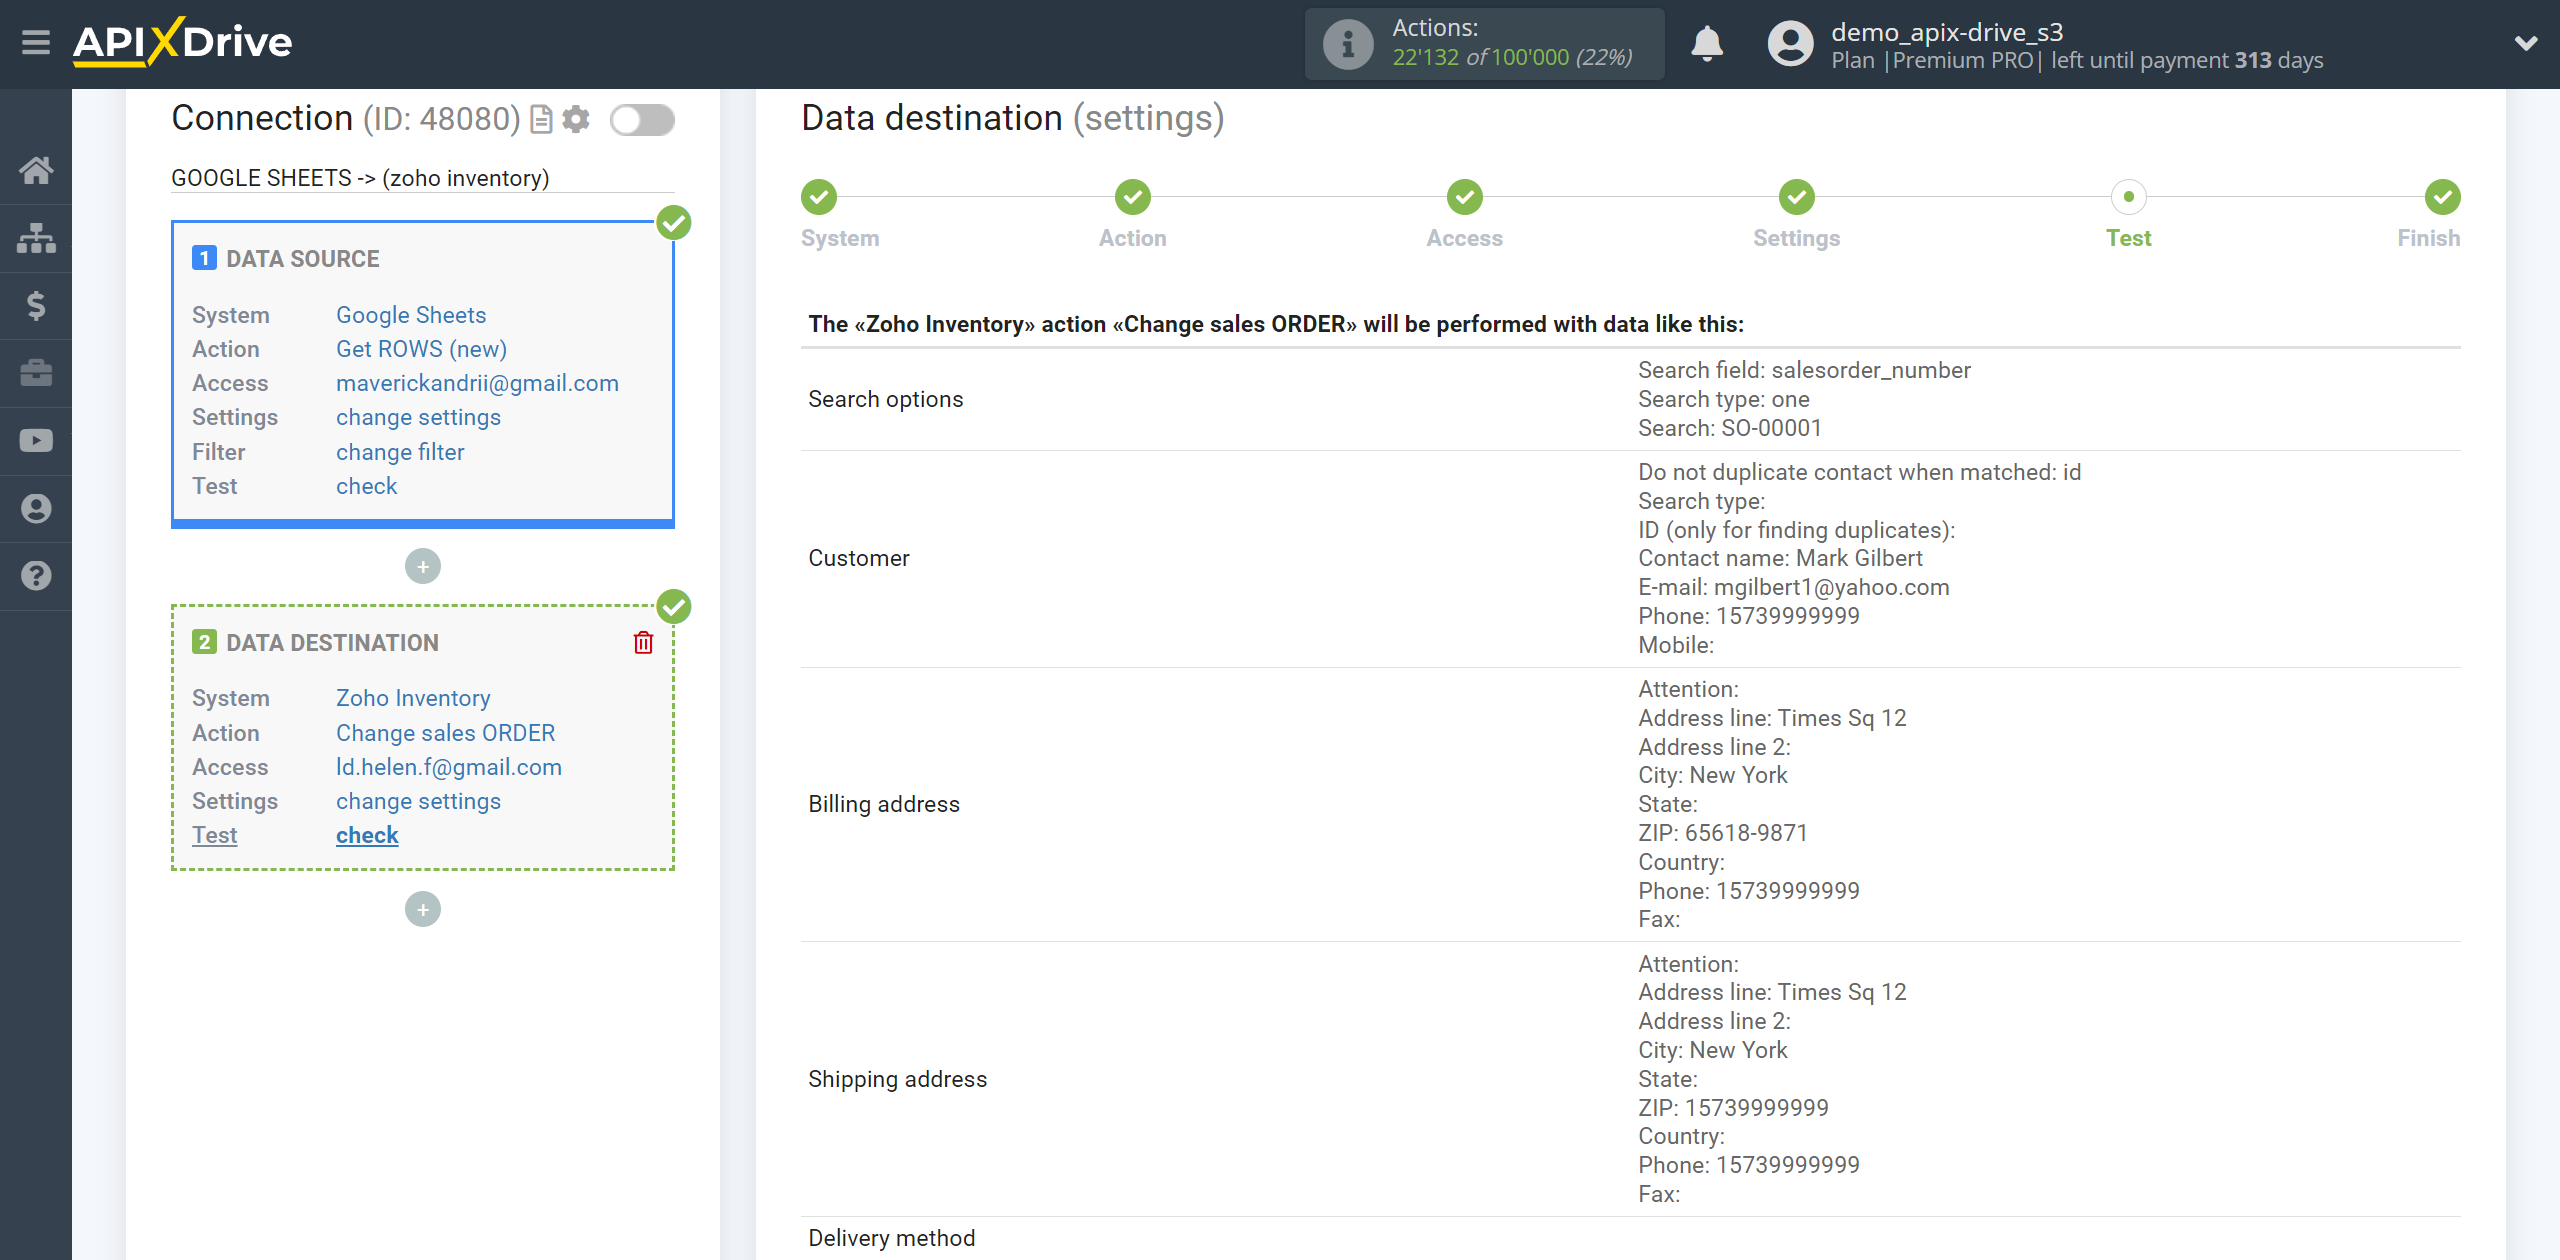Click change settings in Data Destination
2560x1260 pixels.
[x=418, y=801]
